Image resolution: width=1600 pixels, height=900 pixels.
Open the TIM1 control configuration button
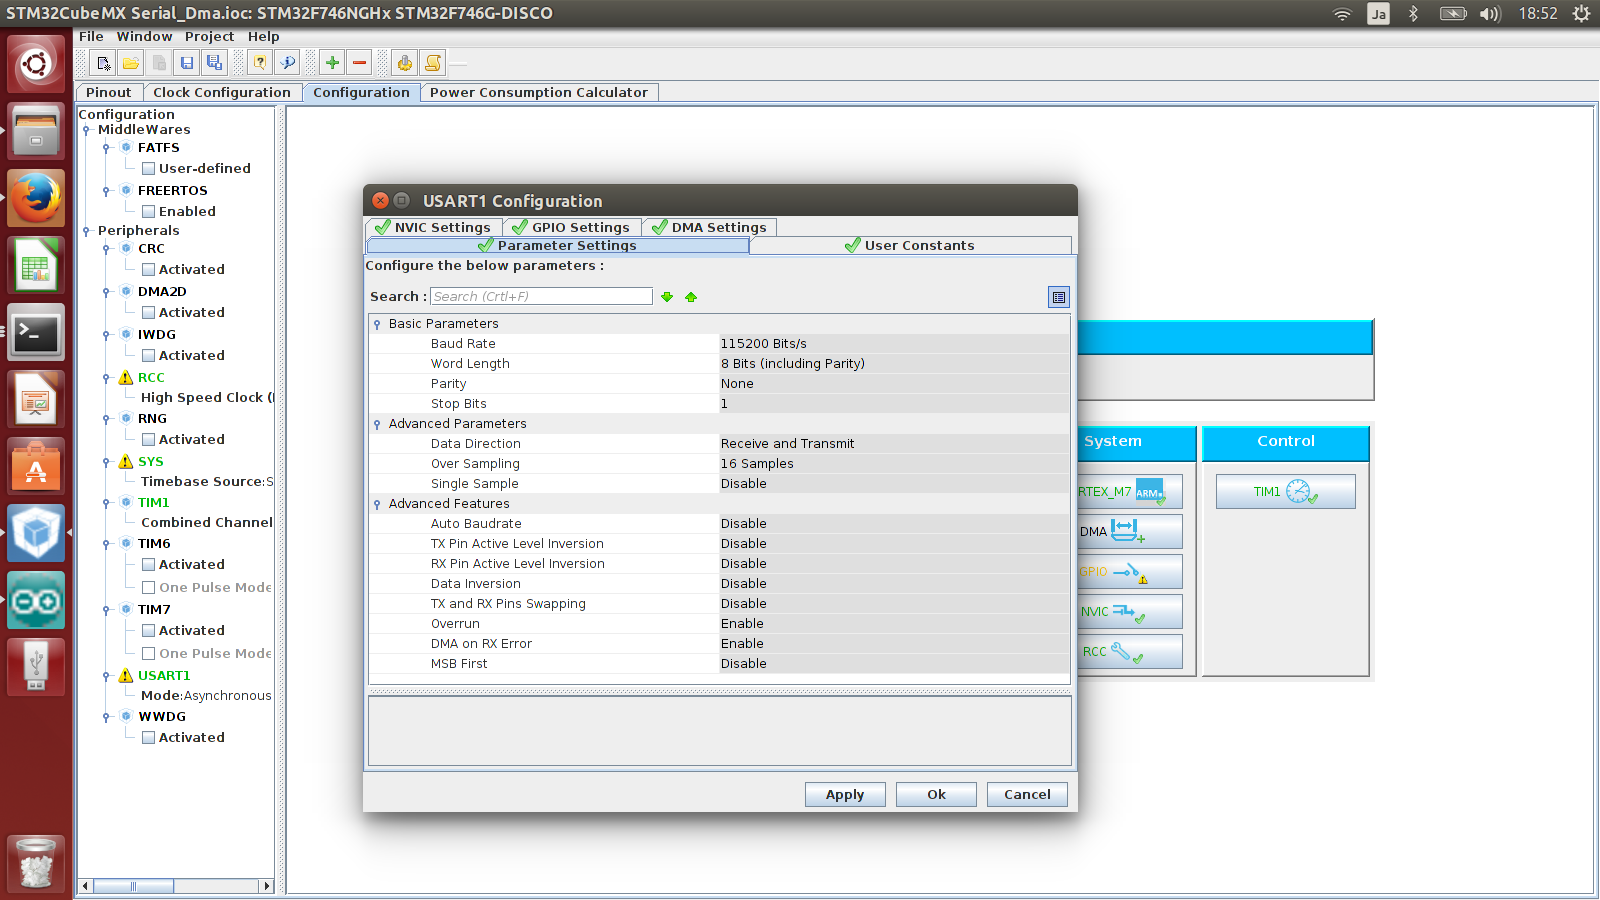click(1285, 492)
